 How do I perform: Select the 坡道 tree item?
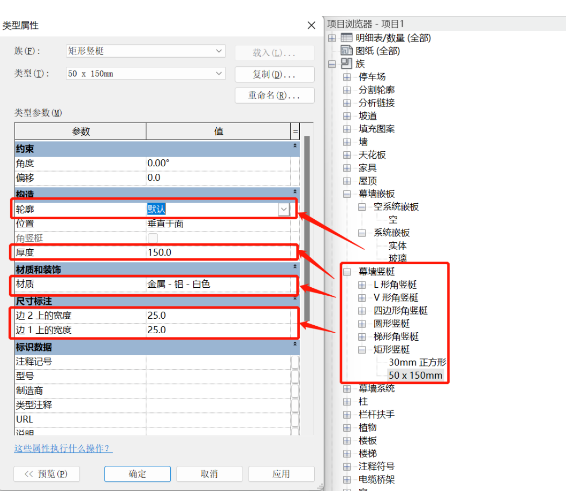(368, 116)
